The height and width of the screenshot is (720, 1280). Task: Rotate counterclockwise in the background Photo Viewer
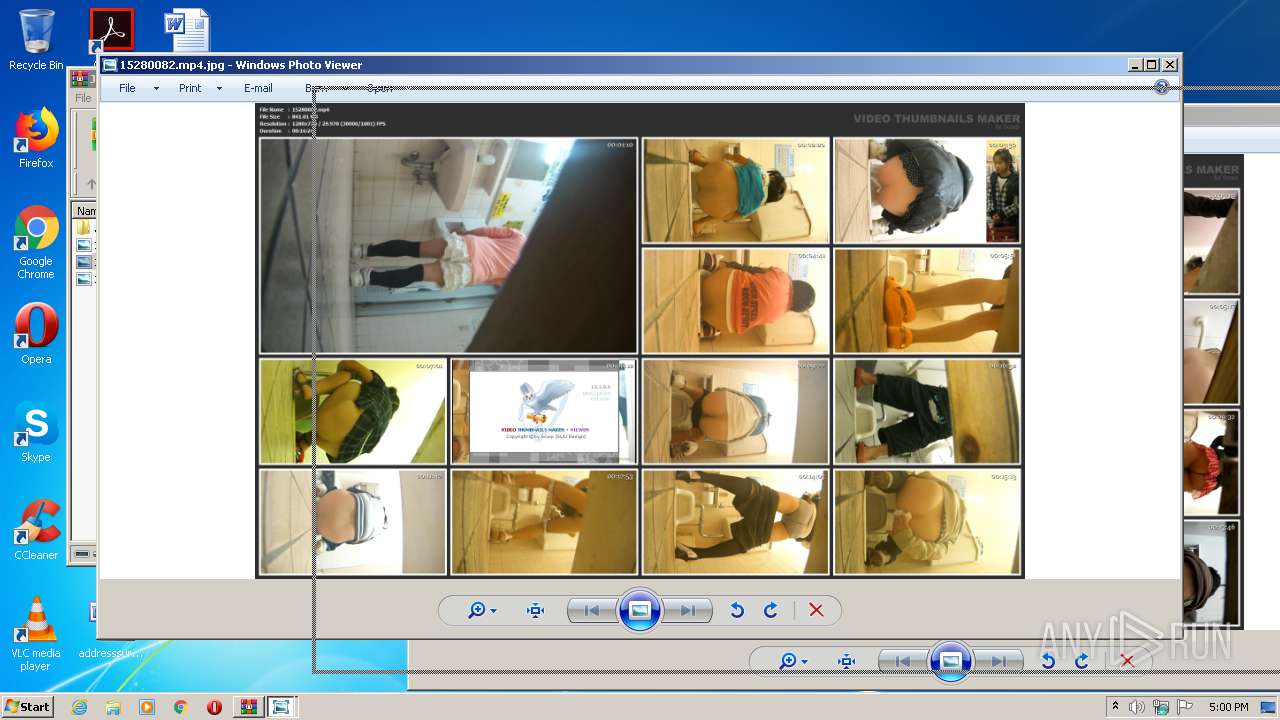(1048, 661)
